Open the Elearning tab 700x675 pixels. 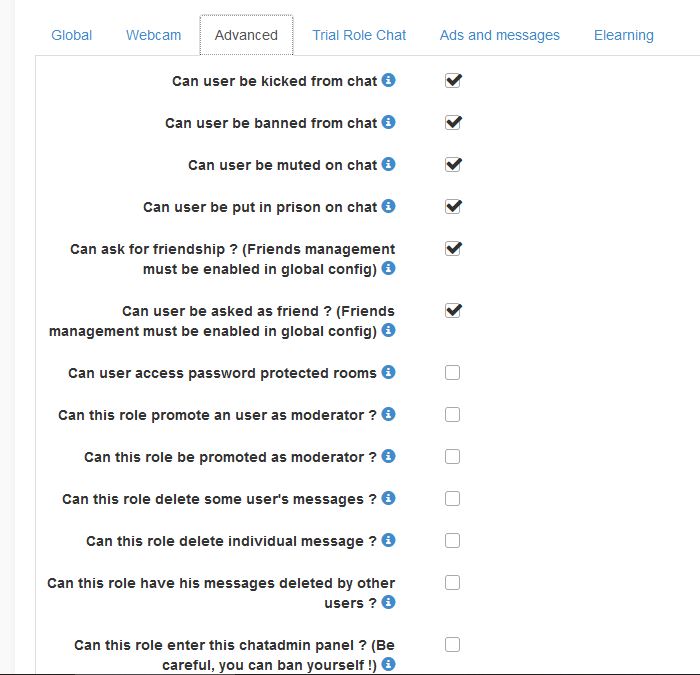pyautogui.click(x=624, y=35)
